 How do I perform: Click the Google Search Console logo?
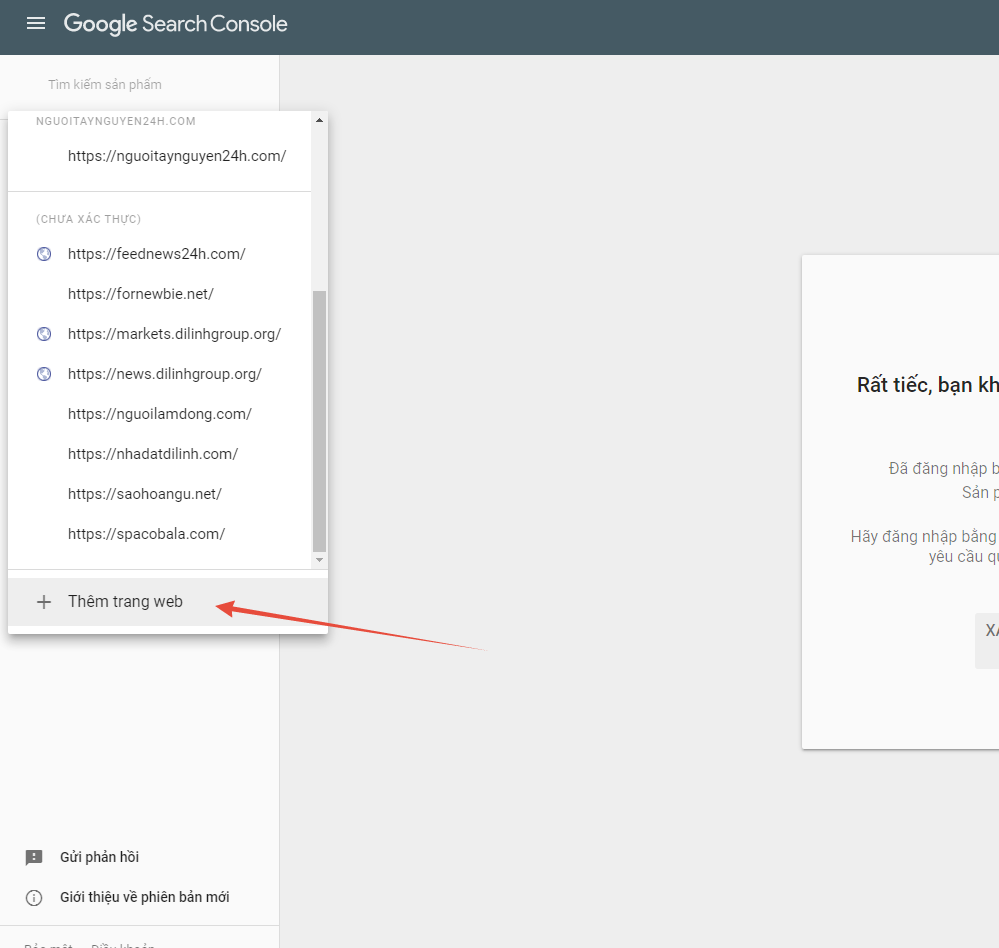[x=175, y=24]
